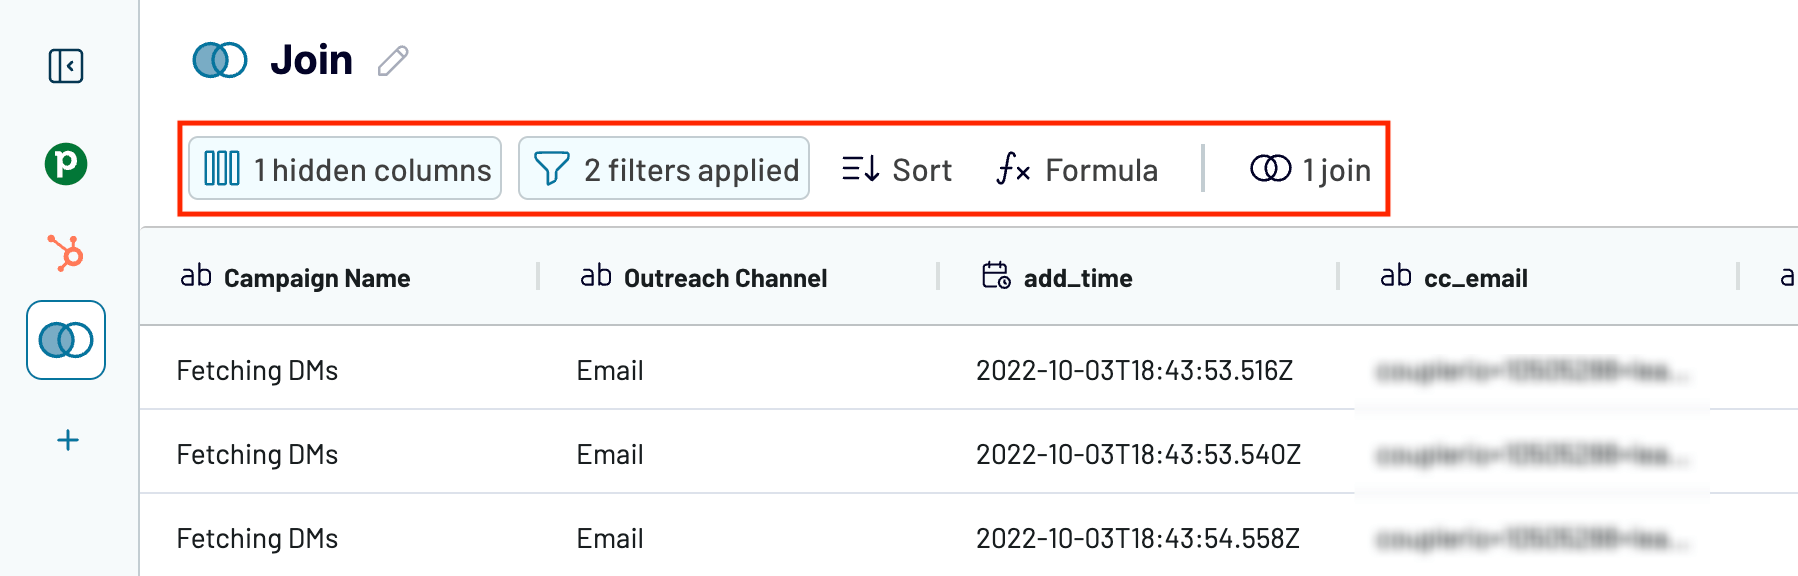Open the 2 filters applied panel
Screen dimensions: 1798x576
pos(664,168)
